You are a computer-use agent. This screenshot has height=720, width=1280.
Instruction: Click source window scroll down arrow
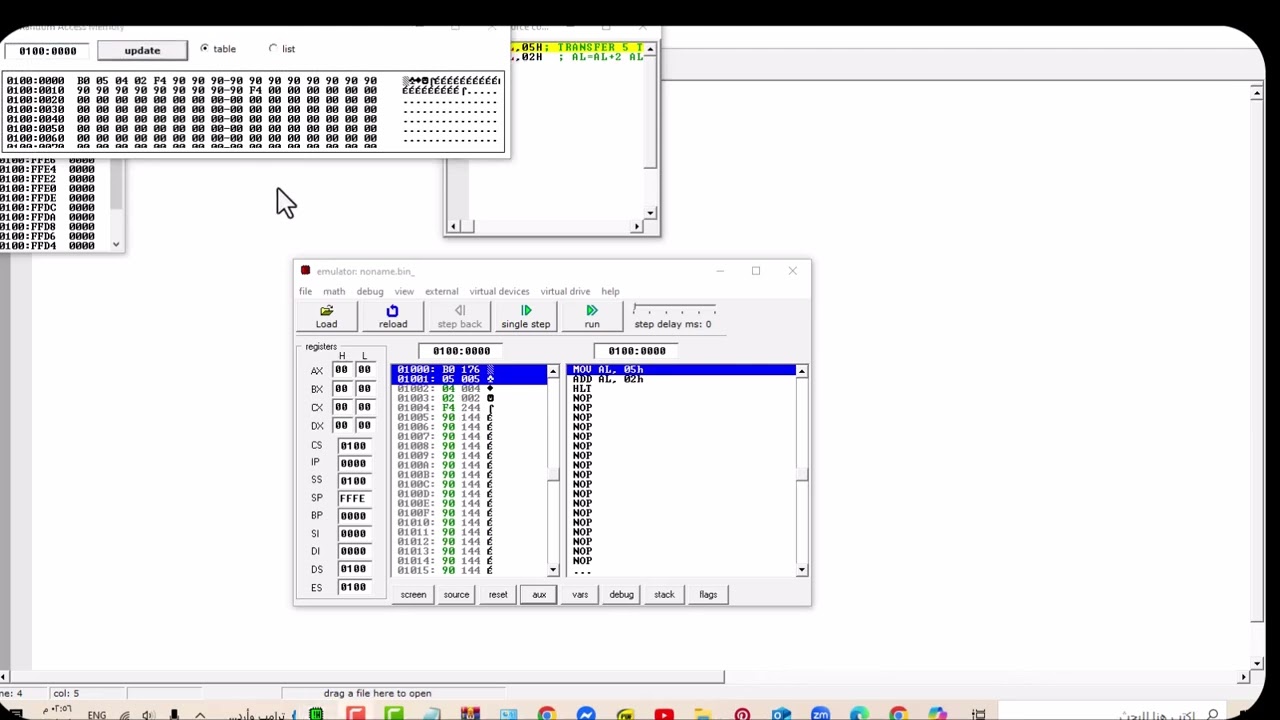[651, 212]
